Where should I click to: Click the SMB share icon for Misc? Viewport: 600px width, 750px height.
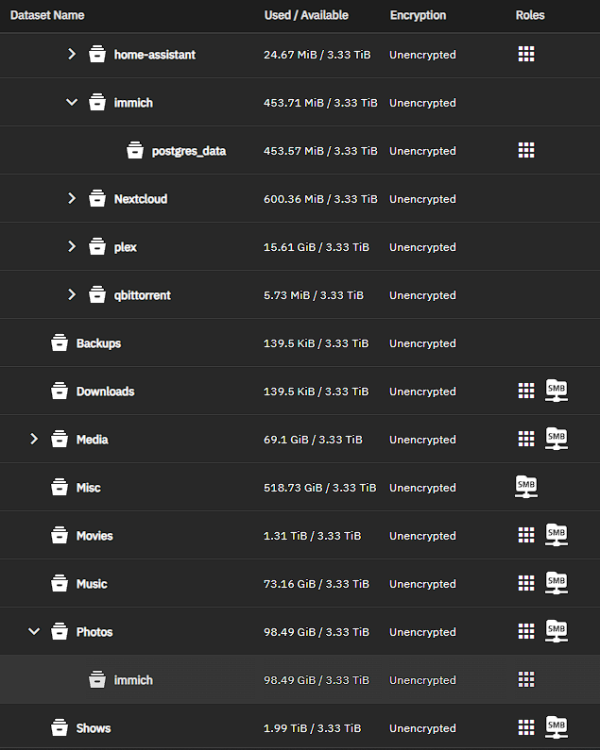click(x=526, y=487)
